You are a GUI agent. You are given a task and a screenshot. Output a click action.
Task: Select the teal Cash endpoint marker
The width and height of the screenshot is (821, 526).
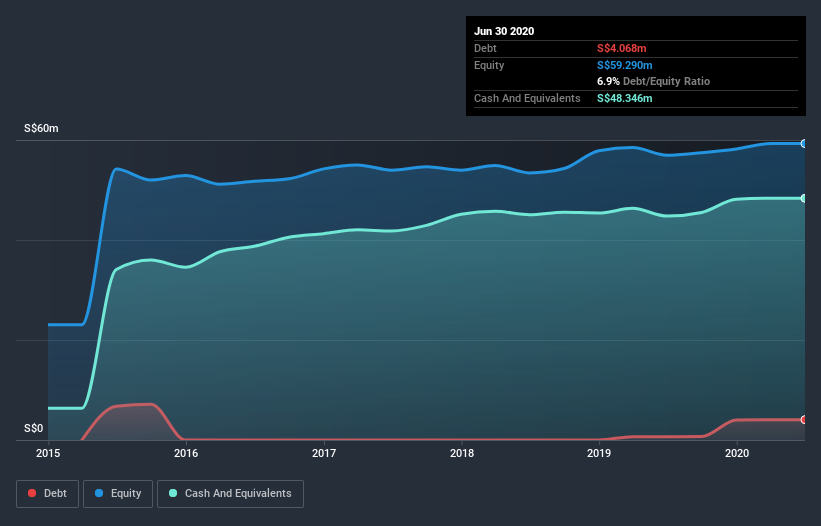tap(804, 198)
